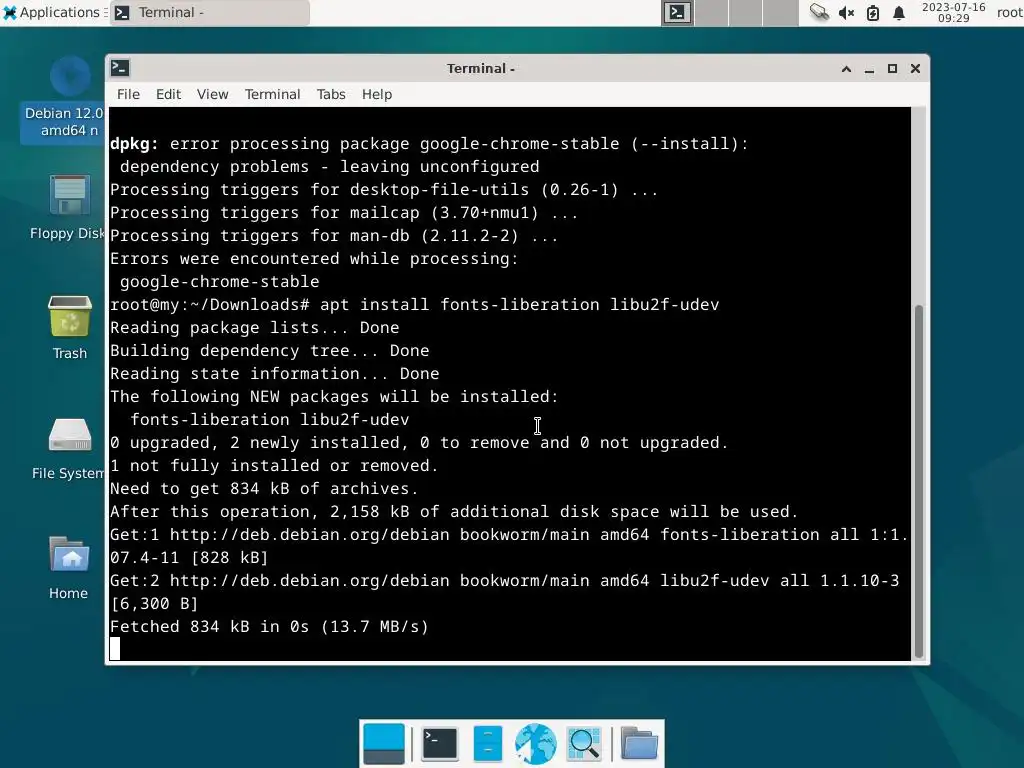Open the Help menu
The height and width of the screenshot is (768, 1024).
(x=377, y=94)
